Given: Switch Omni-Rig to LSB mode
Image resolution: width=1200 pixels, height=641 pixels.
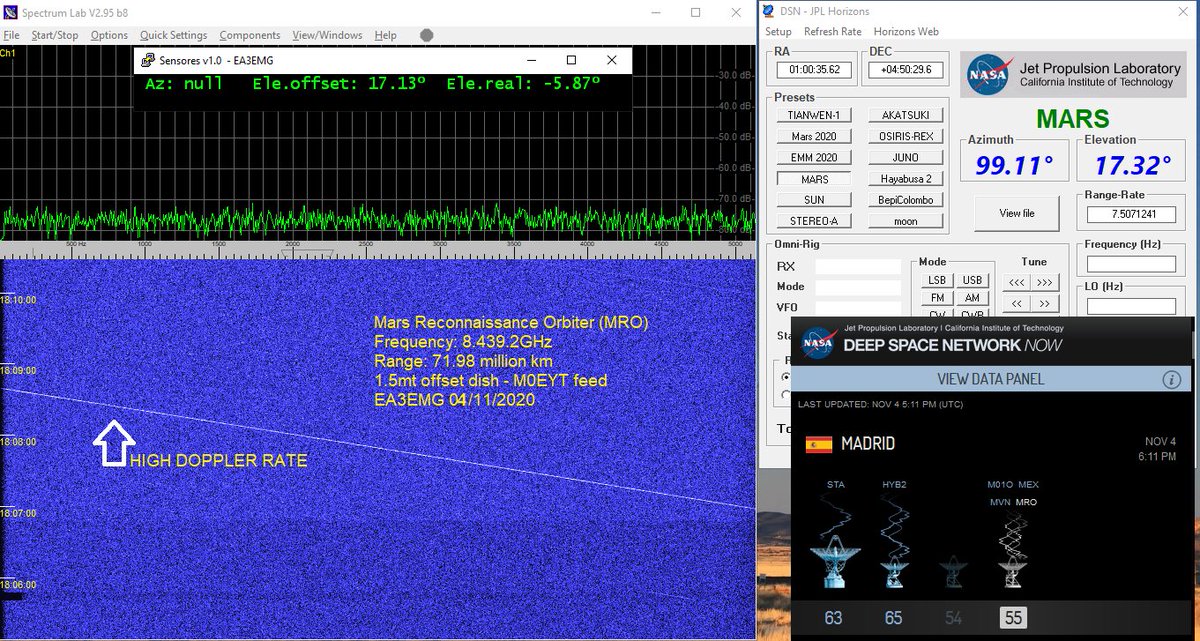Looking at the screenshot, I should [935, 280].
